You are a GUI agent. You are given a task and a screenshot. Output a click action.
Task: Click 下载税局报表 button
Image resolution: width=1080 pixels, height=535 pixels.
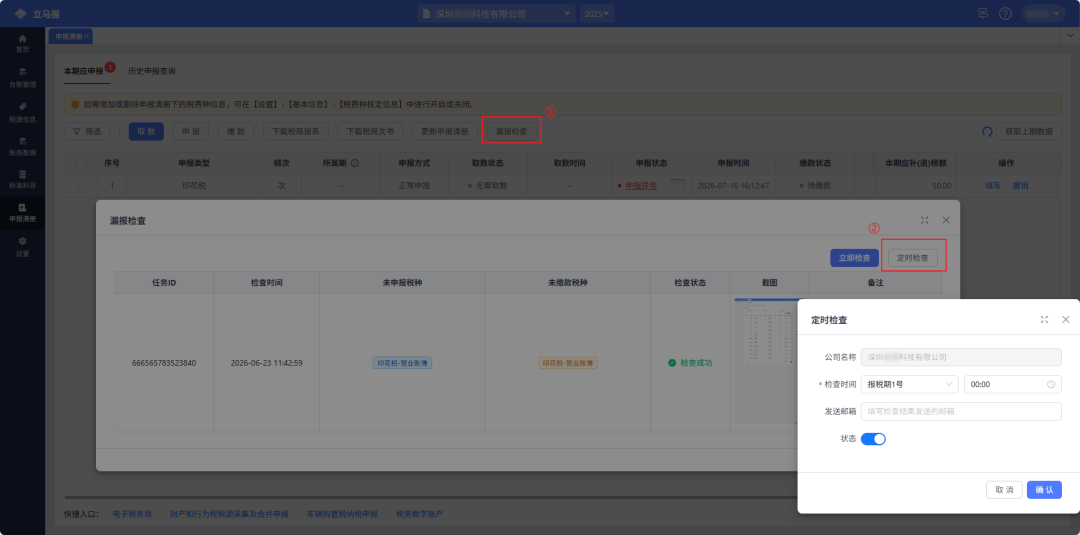296,132
